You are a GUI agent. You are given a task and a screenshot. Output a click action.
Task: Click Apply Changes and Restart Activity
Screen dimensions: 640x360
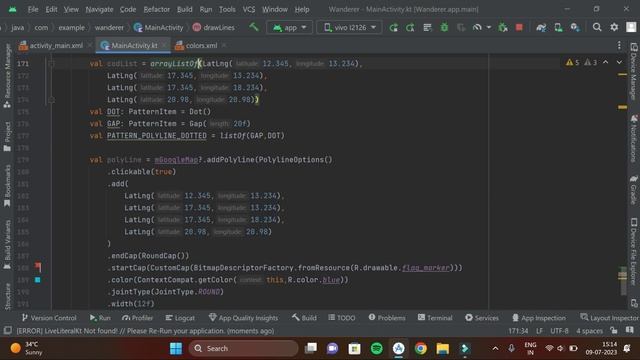(x=393, y=27)
